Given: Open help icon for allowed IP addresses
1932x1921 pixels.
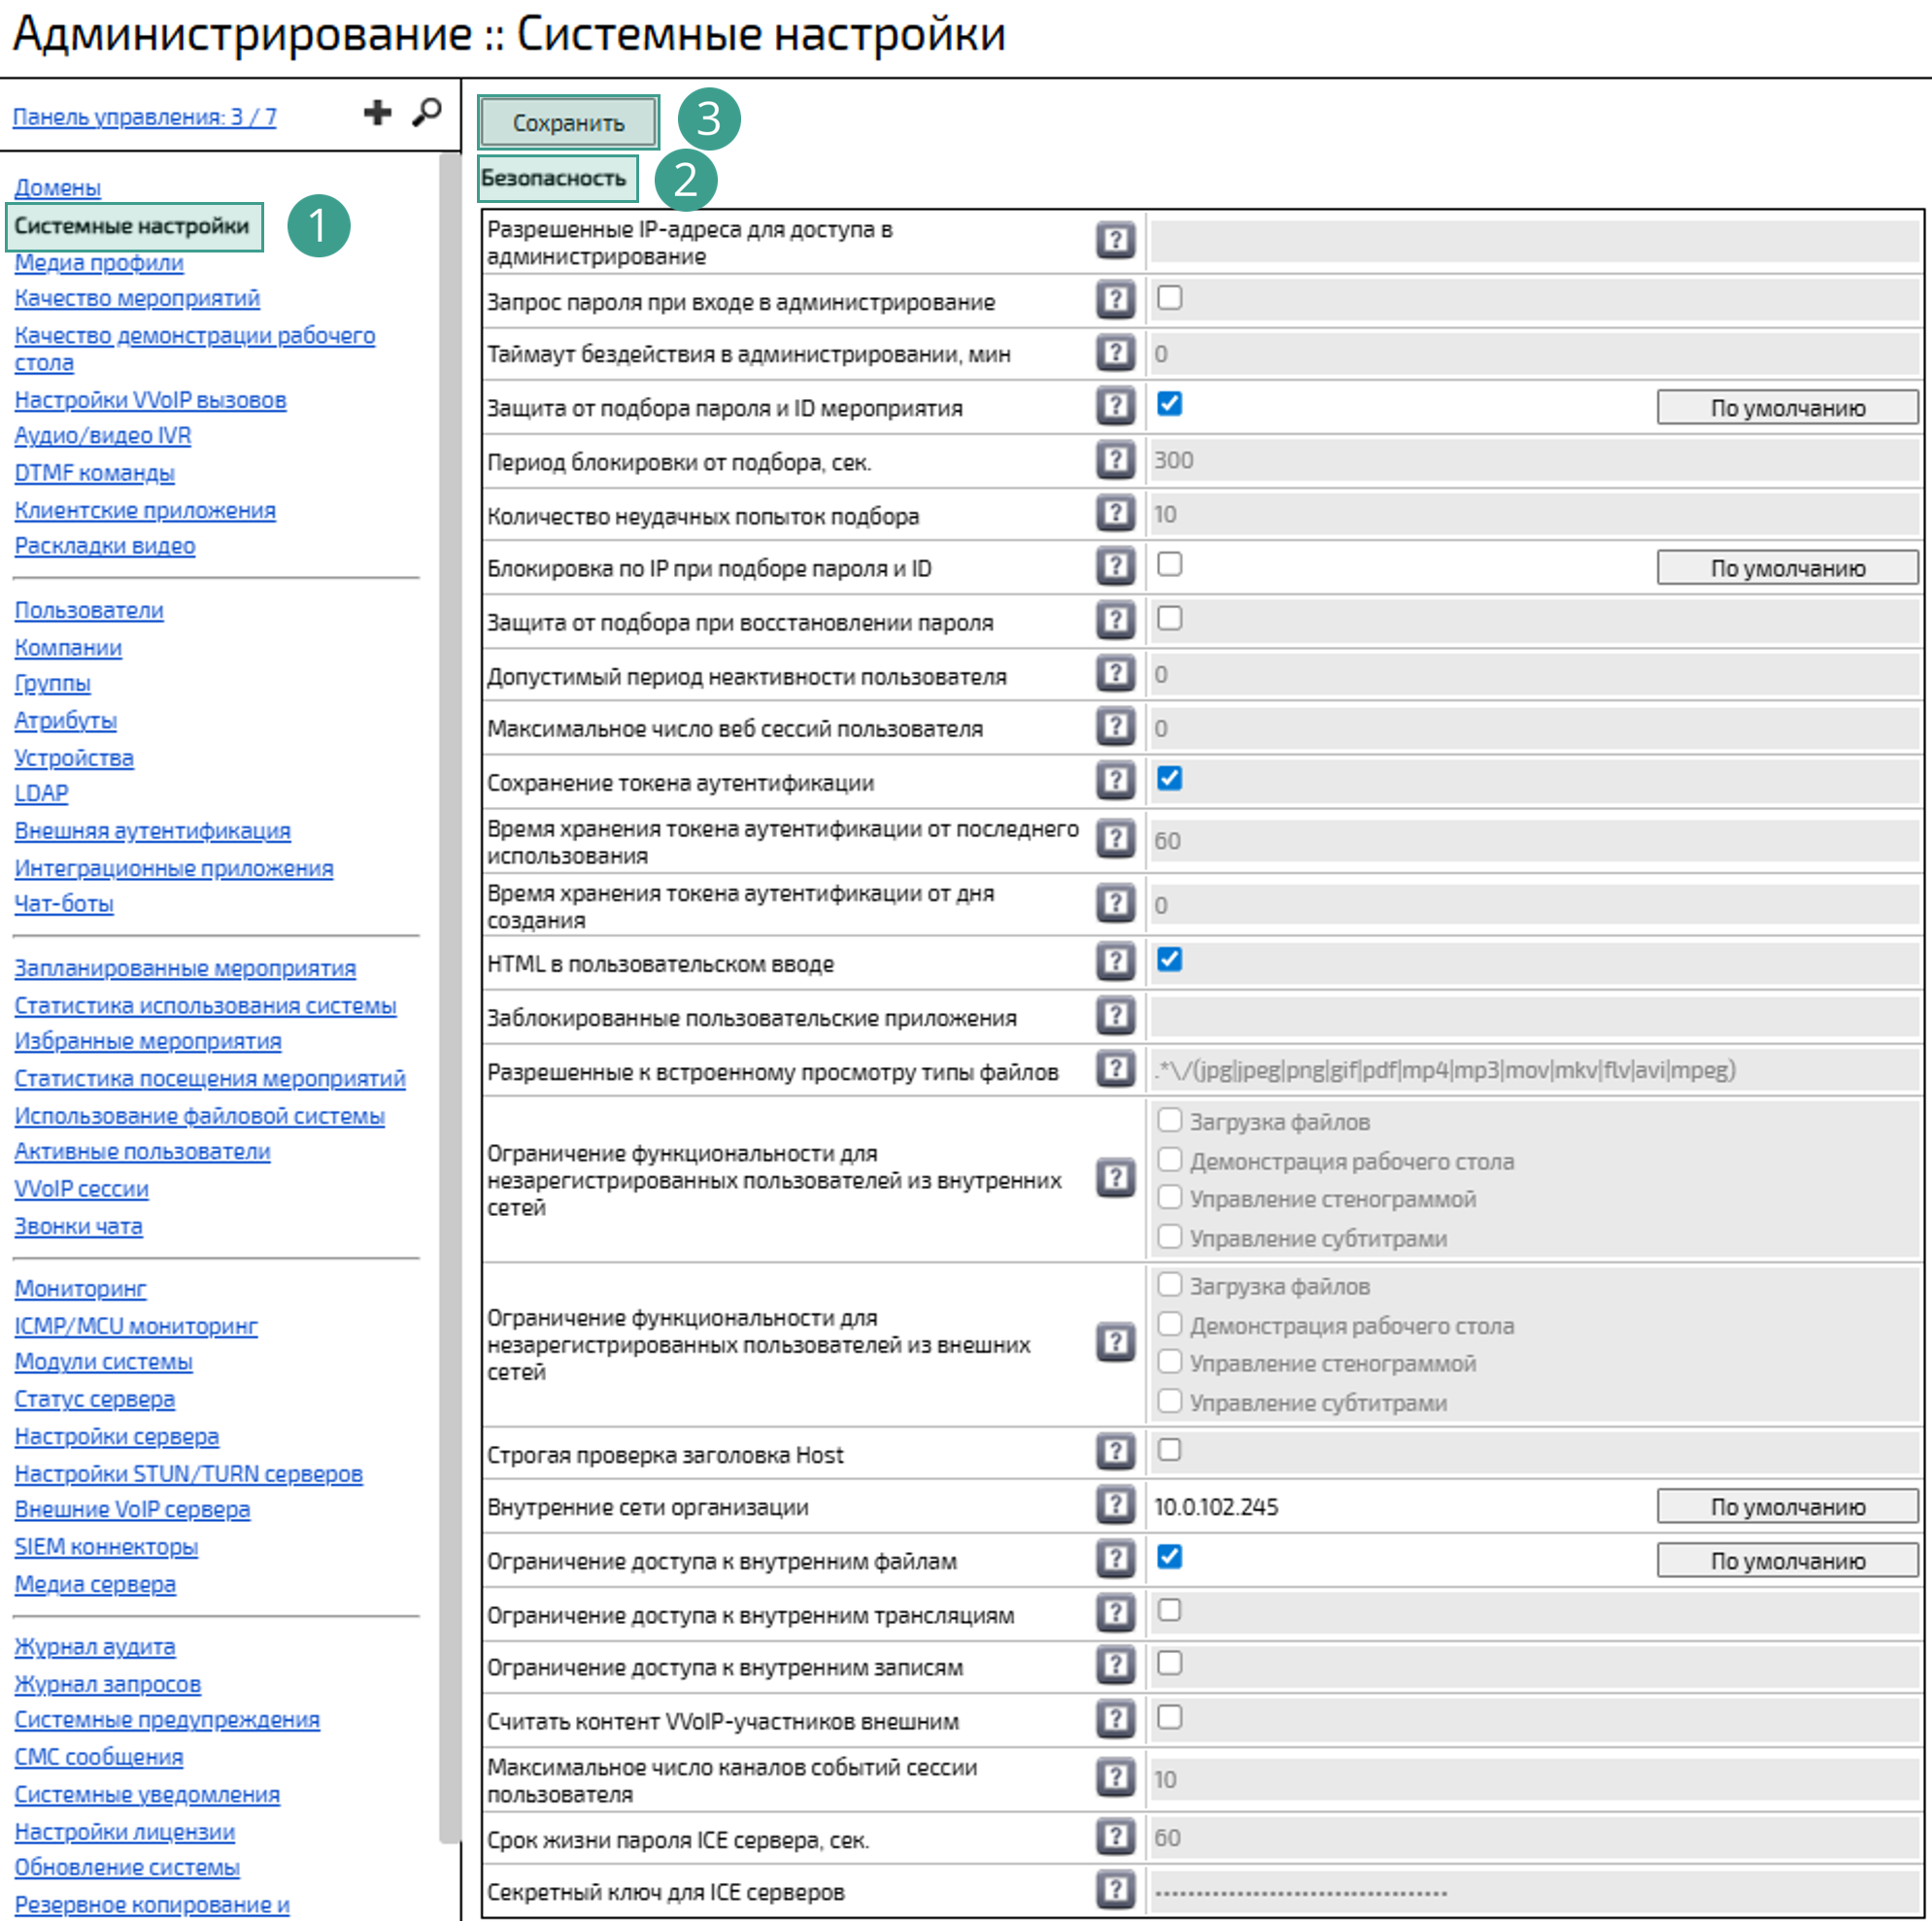Looking at the screenshot, I should 1115,240.
